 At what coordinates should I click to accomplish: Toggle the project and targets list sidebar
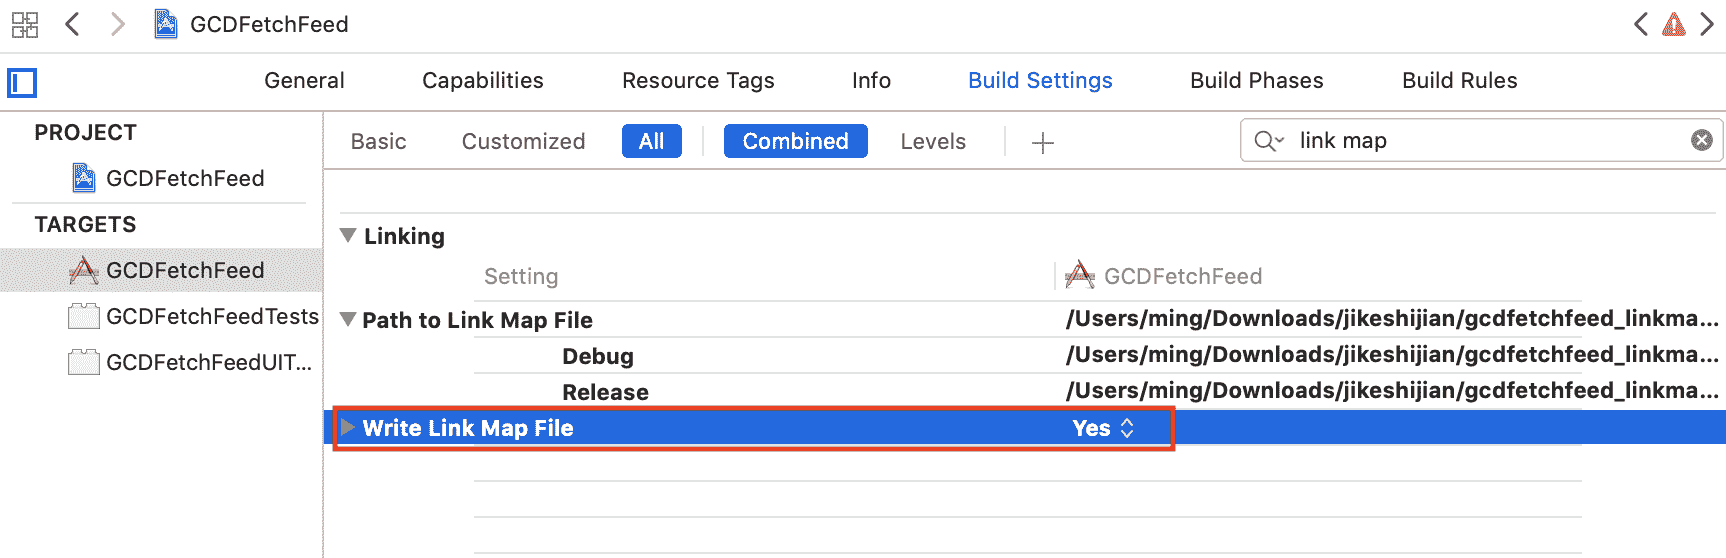[22, 82]
